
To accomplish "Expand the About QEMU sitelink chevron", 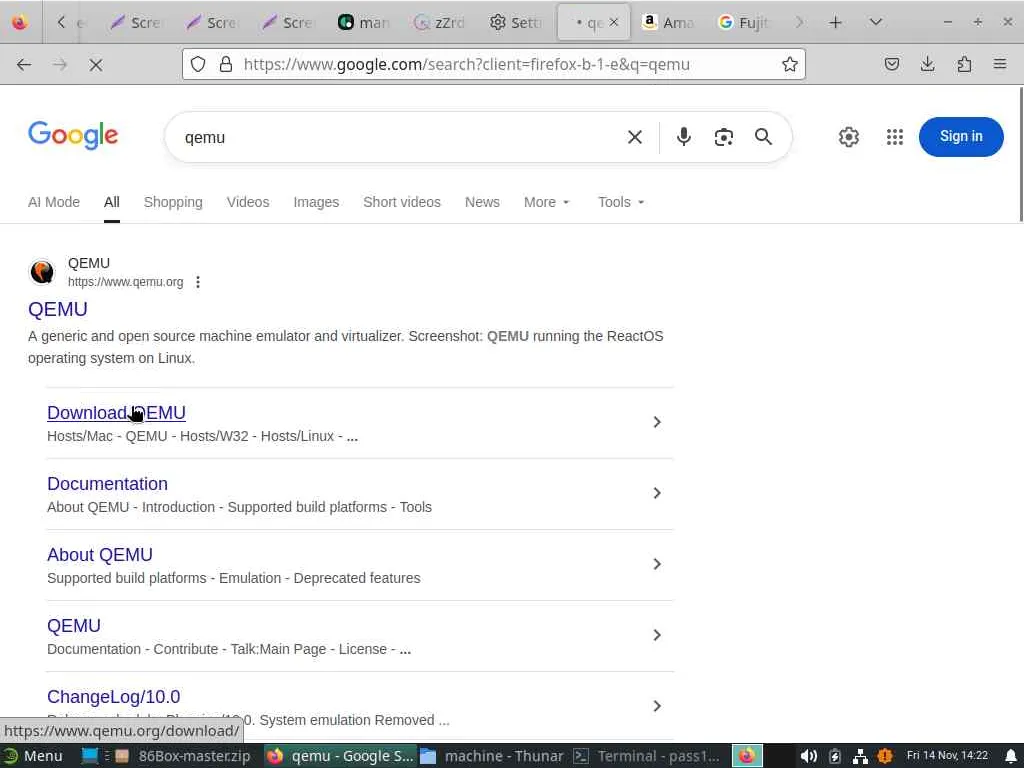I will click(x=657, y=564).
